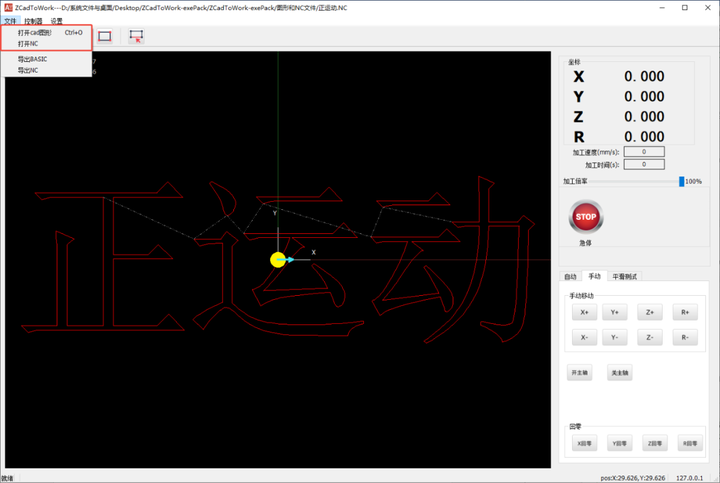Click the Z- jog button

tap(650, 337)
